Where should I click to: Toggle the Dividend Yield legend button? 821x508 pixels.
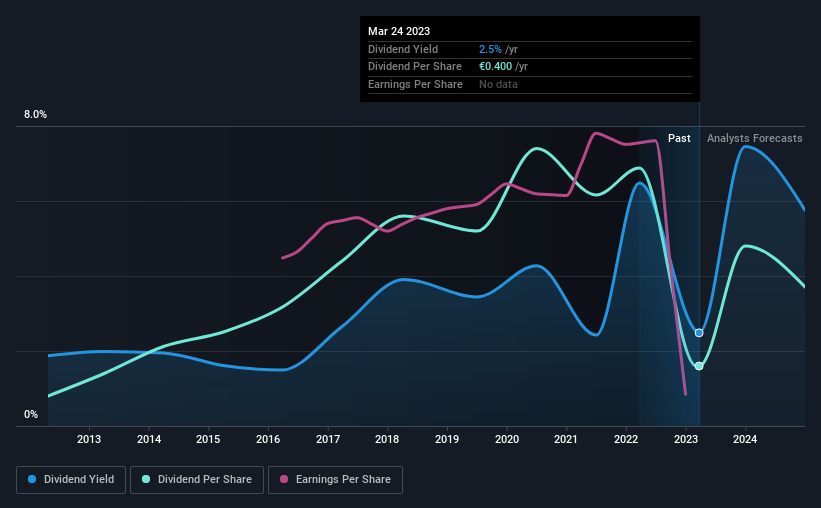coord(71,480)
